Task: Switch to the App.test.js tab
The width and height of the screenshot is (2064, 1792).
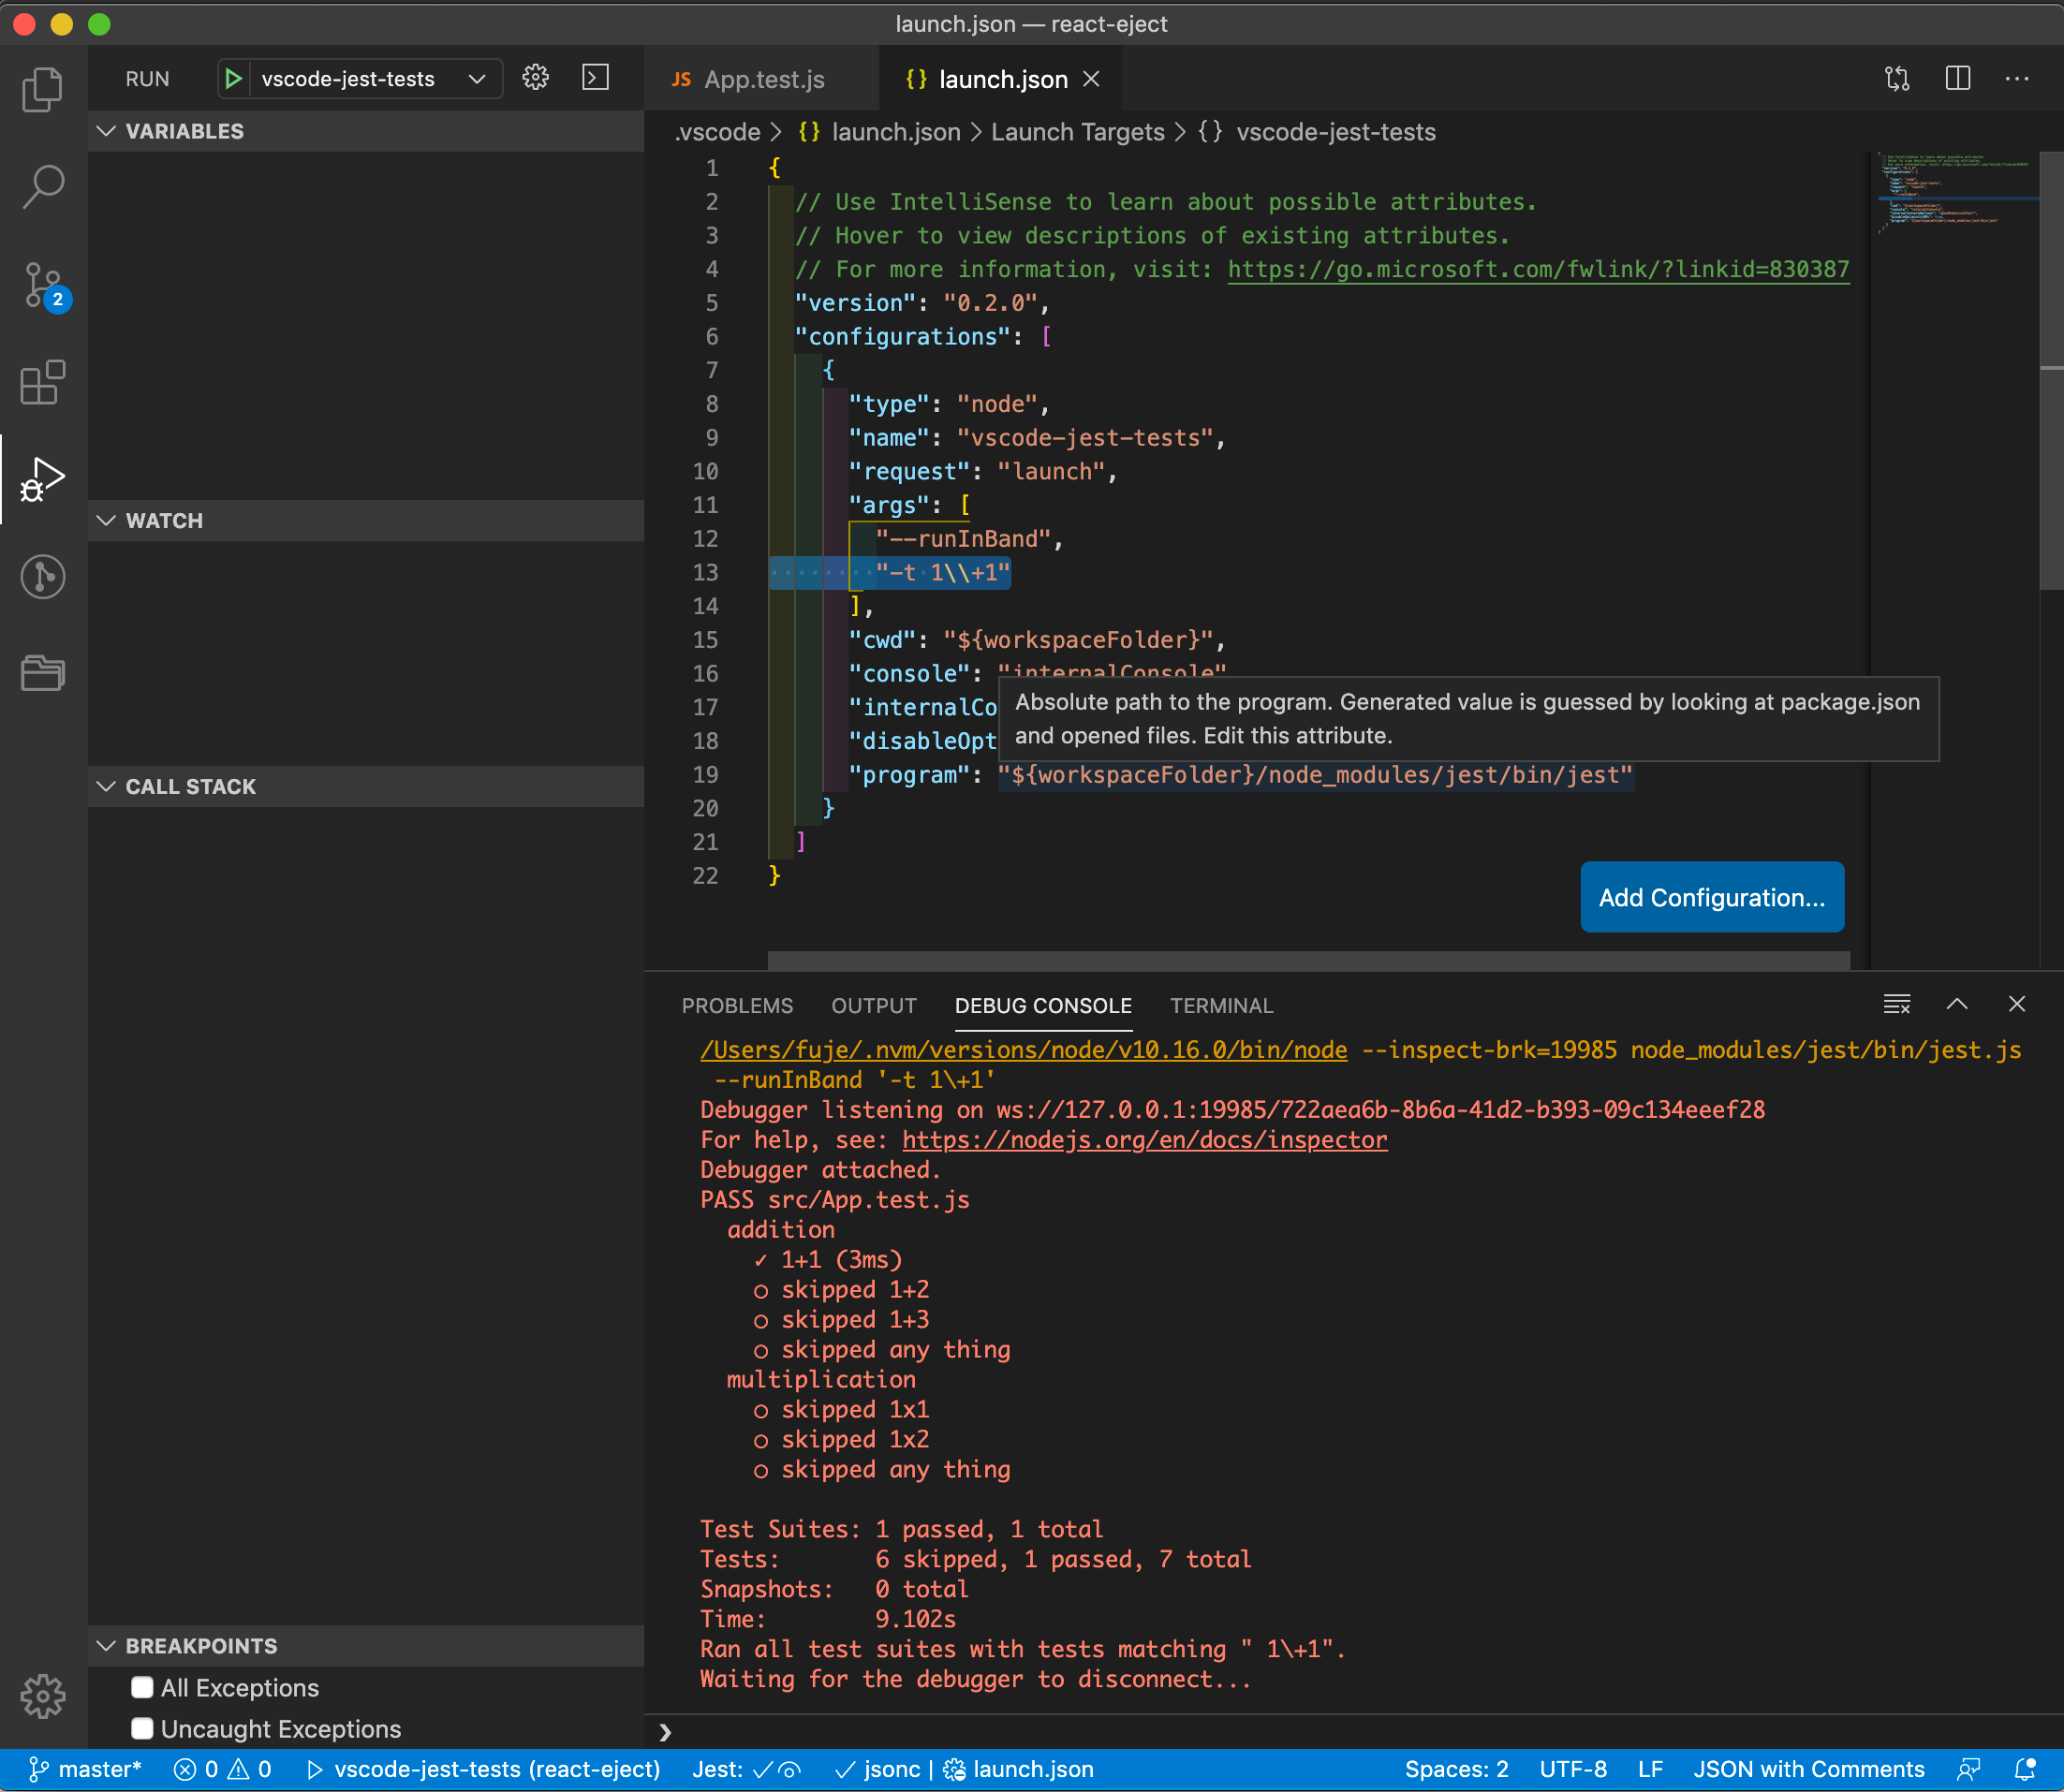Action: point(763,79)
